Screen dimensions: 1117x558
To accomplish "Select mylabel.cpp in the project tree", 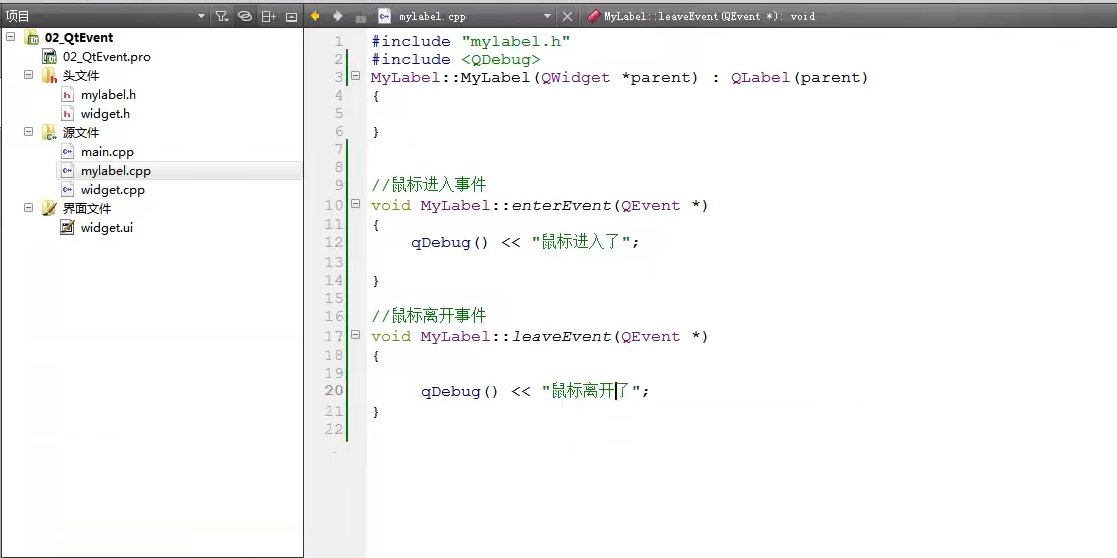I will click(116, 171).
